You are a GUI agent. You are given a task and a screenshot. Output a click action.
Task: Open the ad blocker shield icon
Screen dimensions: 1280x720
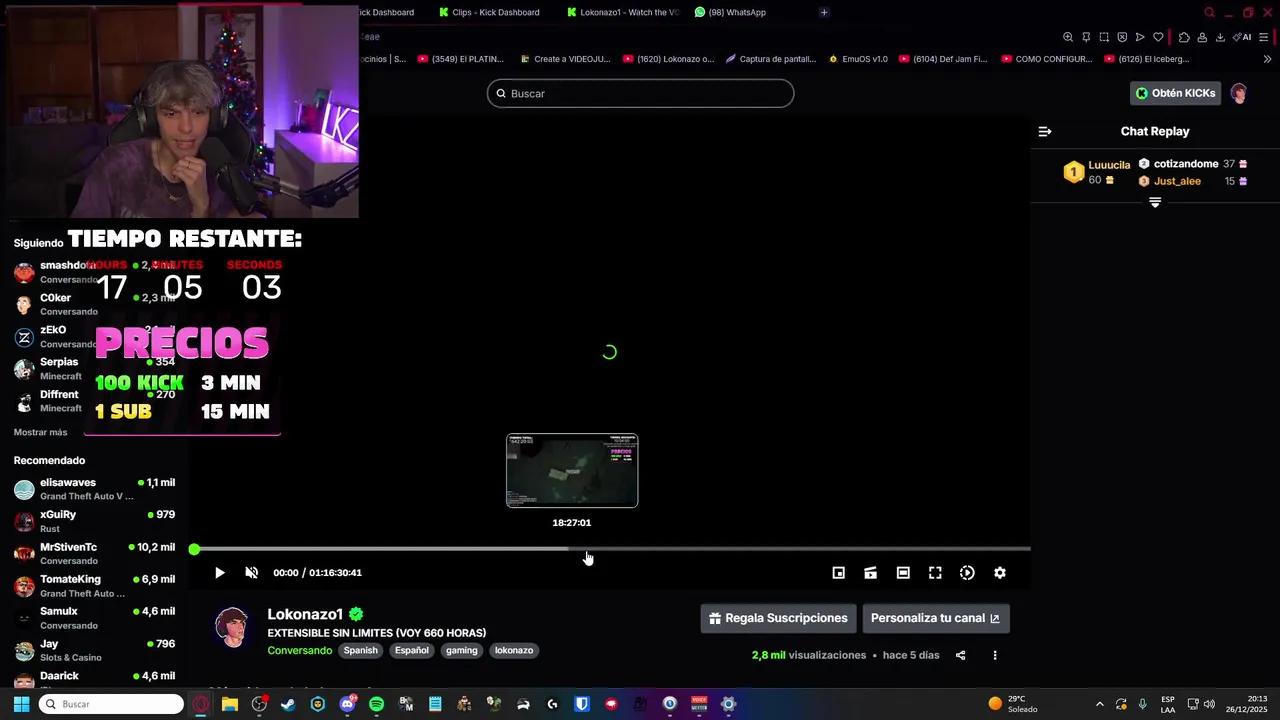(1122, 37)
